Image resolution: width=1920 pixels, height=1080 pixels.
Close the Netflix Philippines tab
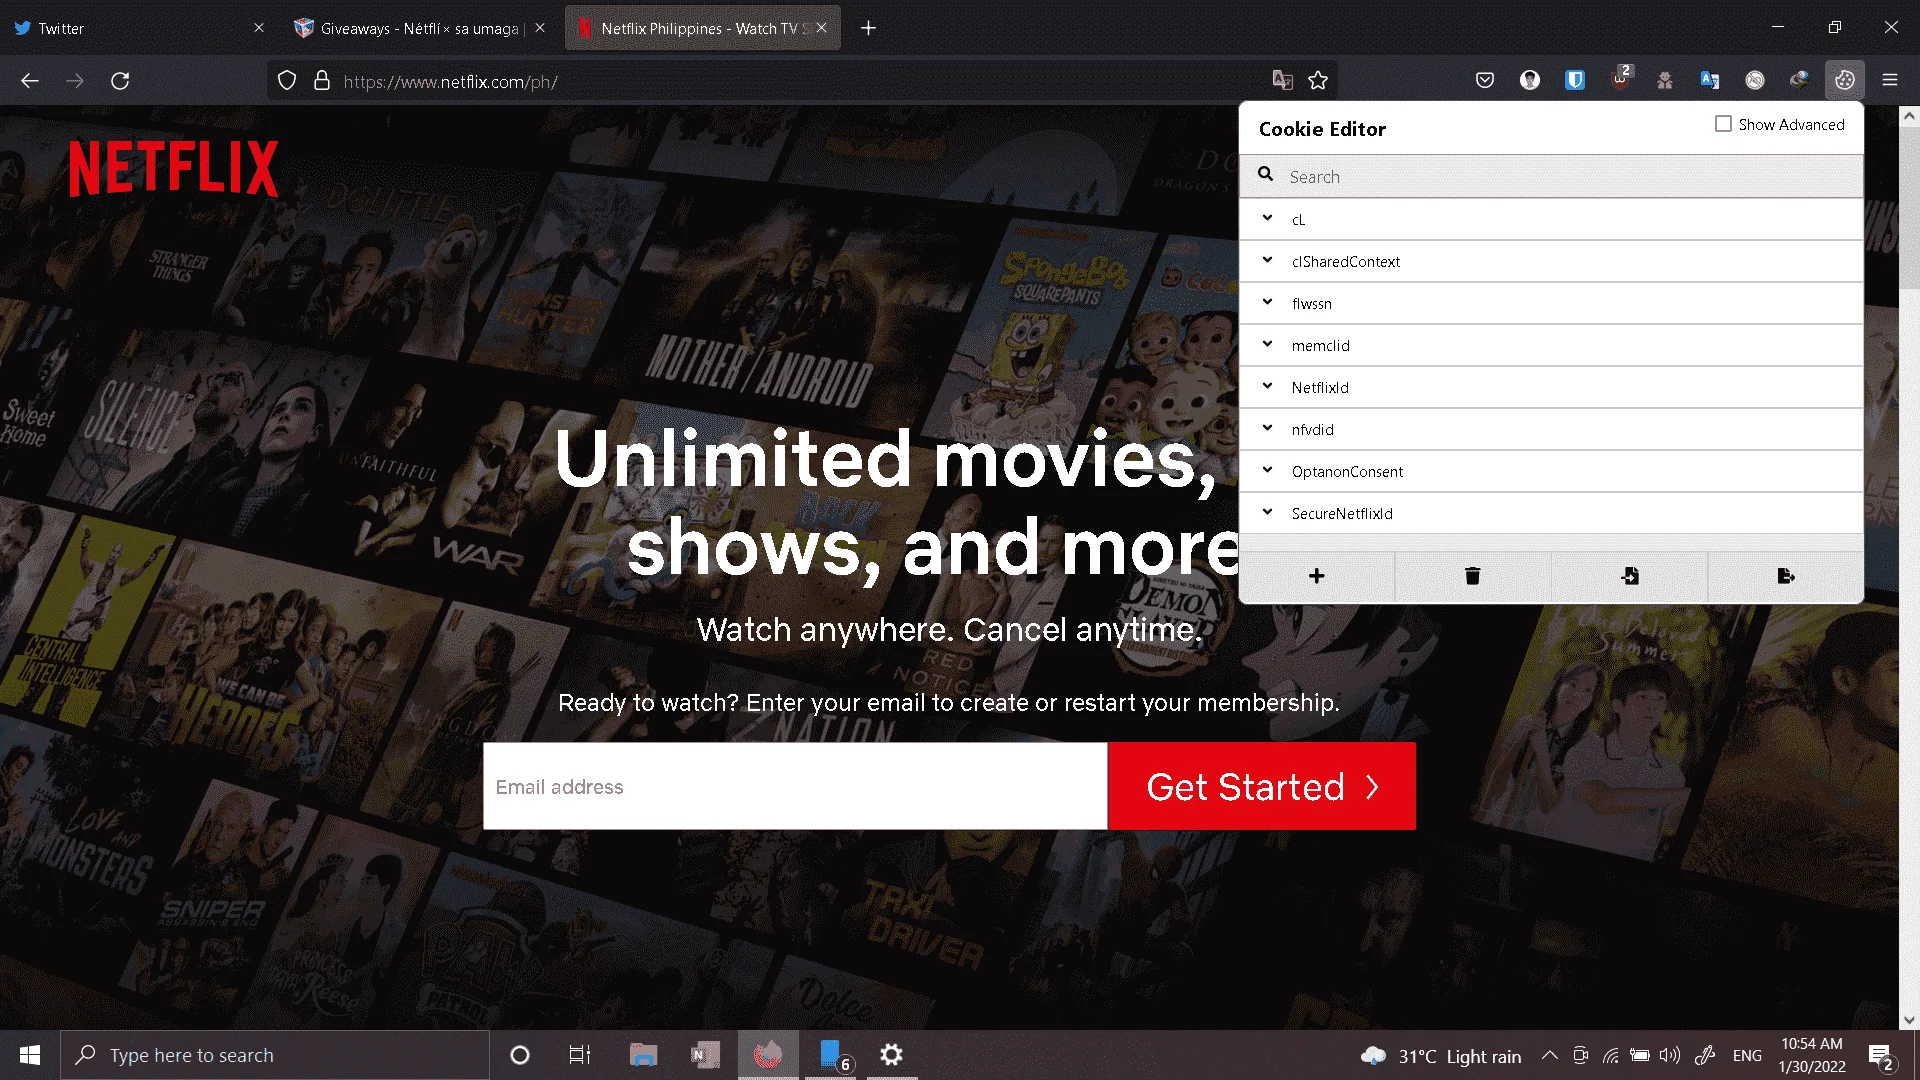(x=821, y=28)
